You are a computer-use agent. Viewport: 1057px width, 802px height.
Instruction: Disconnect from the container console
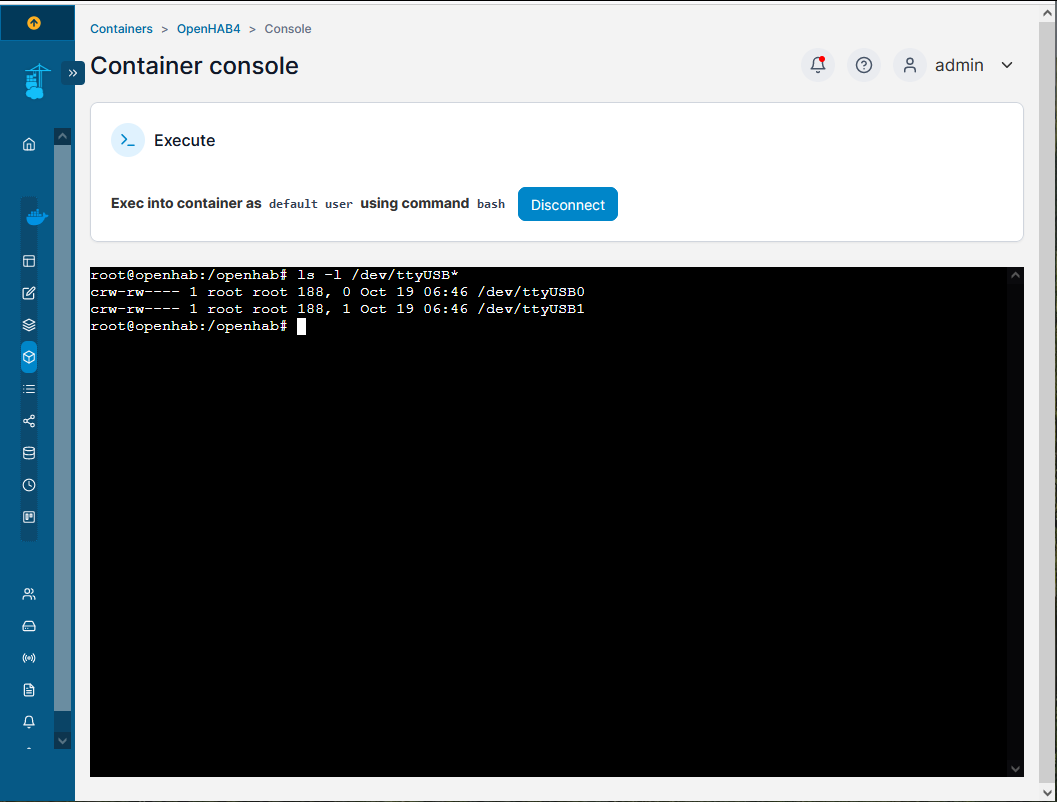(568, 204)
